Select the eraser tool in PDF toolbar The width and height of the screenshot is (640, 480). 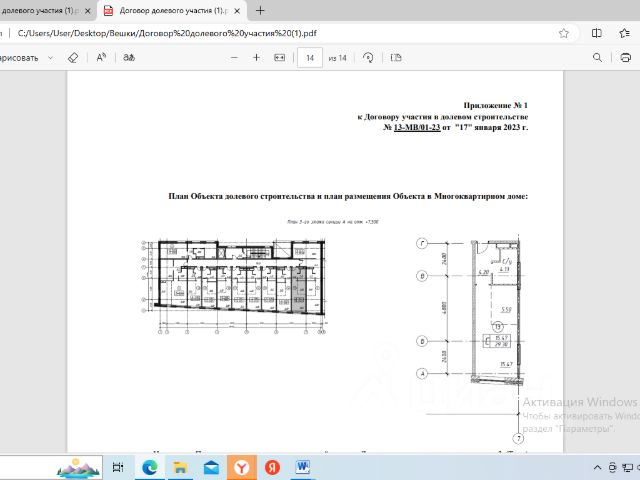click(73, 58)
